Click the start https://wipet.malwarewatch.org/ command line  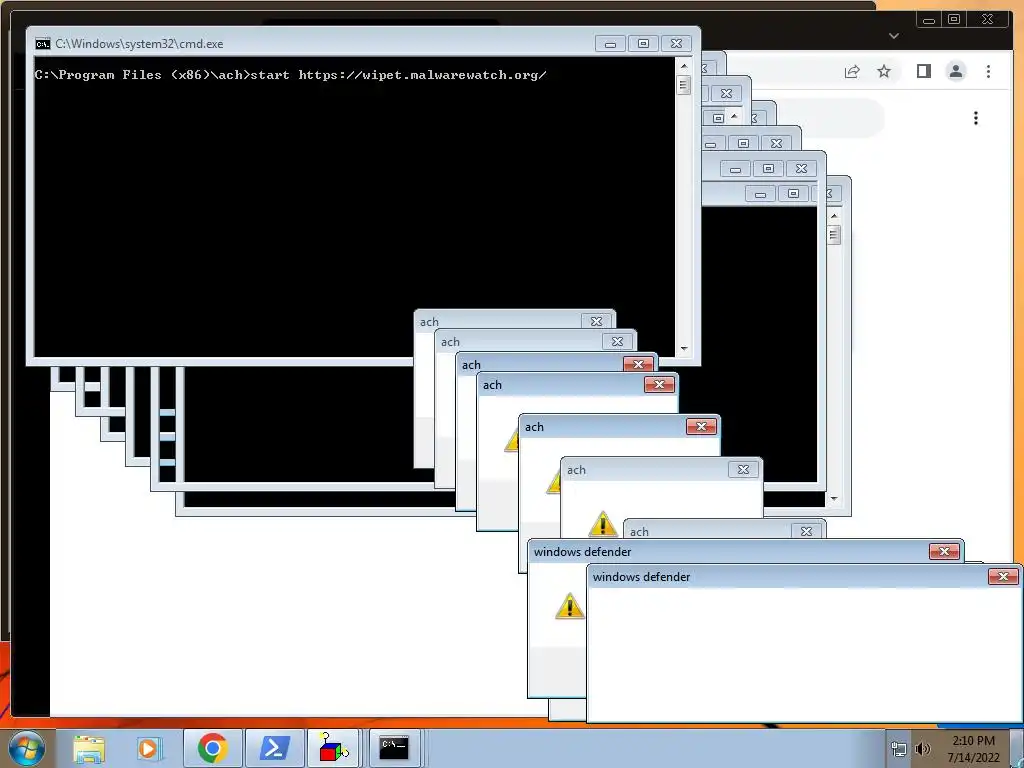tap(398, 74)
